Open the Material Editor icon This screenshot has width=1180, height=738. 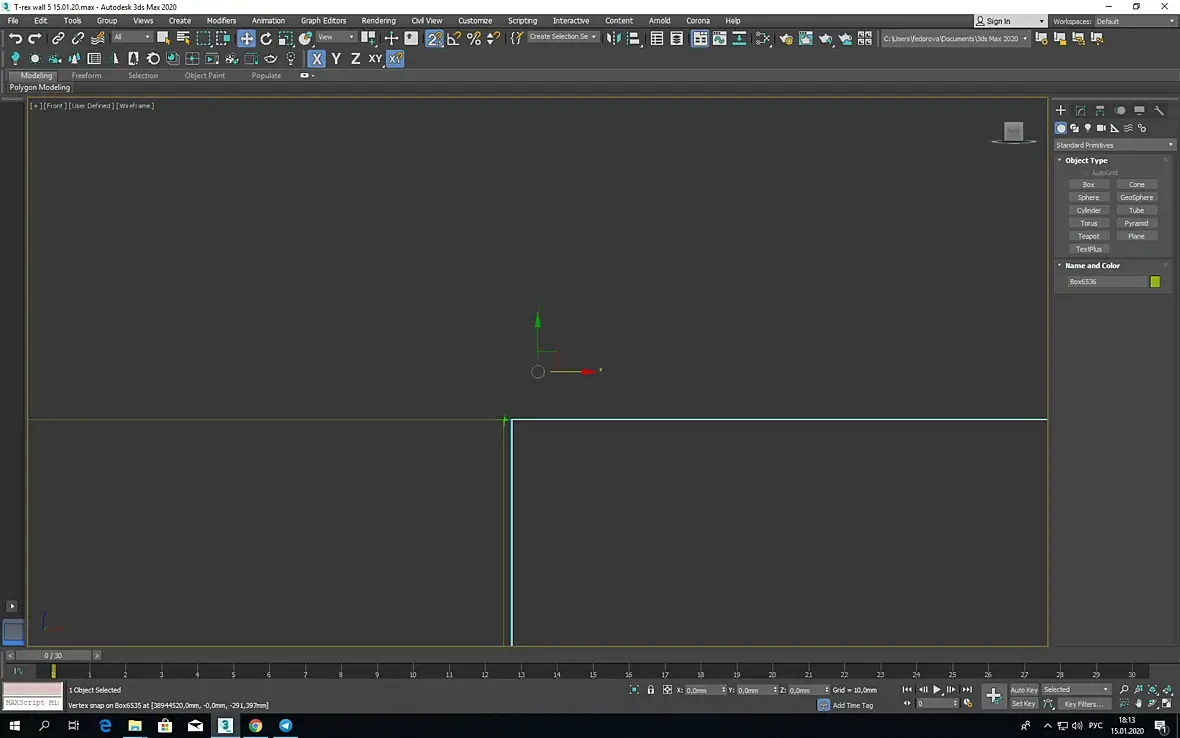click(x=763, y=38)
